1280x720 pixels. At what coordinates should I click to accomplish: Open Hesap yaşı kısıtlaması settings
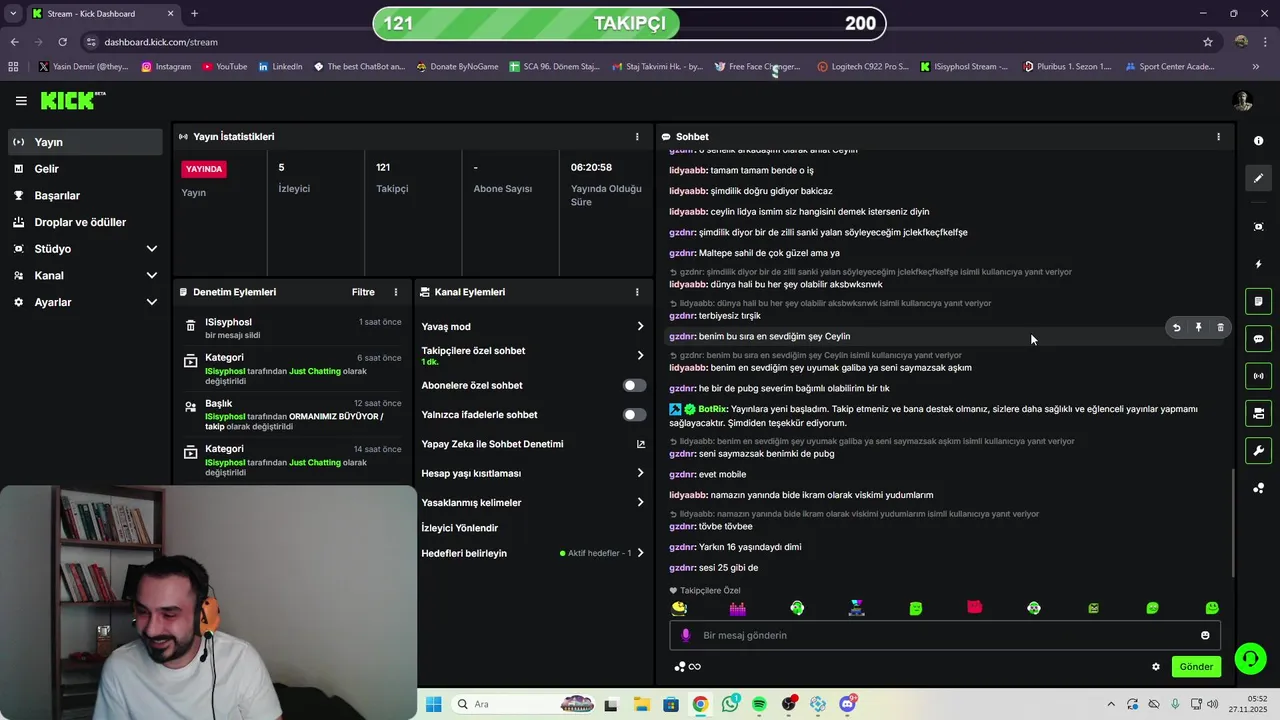(x=533, y=473)
